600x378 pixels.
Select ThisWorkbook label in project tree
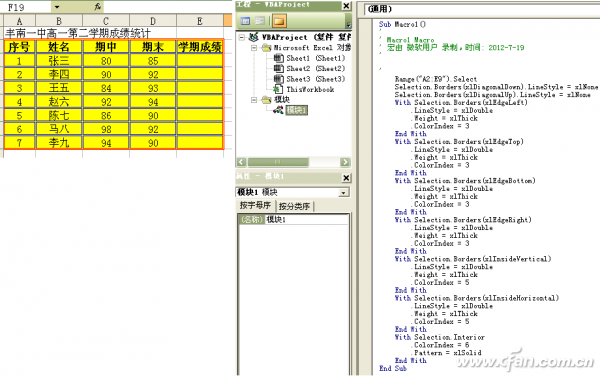[x=310, y=89]
